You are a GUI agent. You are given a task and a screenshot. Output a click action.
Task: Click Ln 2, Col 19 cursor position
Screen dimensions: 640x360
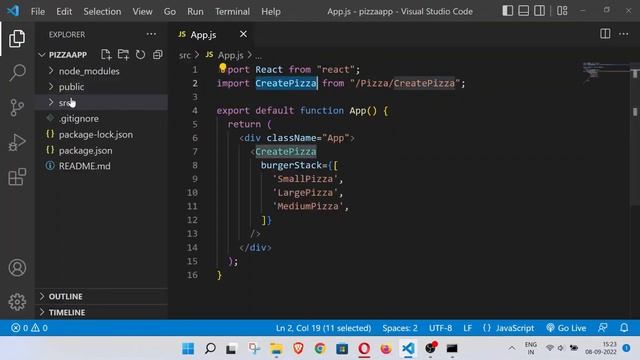[323, 328]
